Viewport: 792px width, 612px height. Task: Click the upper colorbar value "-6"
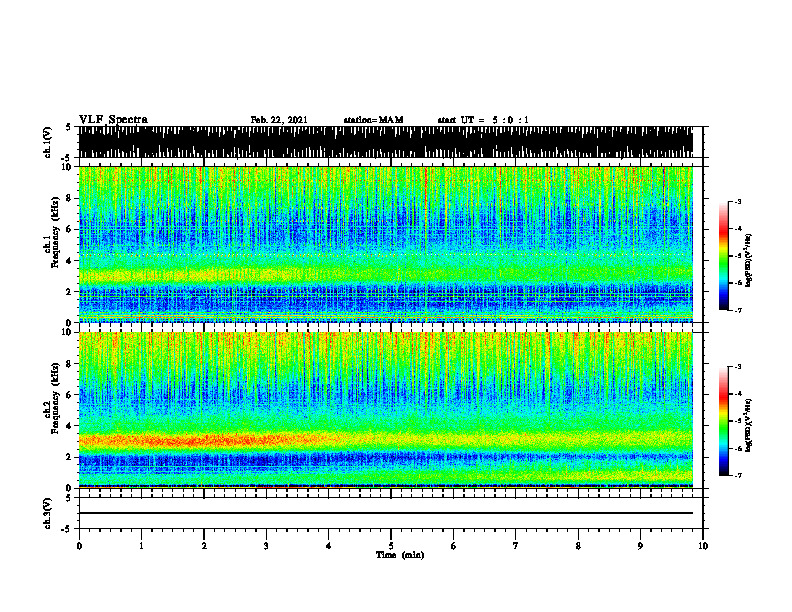click(x=738, y=283)
